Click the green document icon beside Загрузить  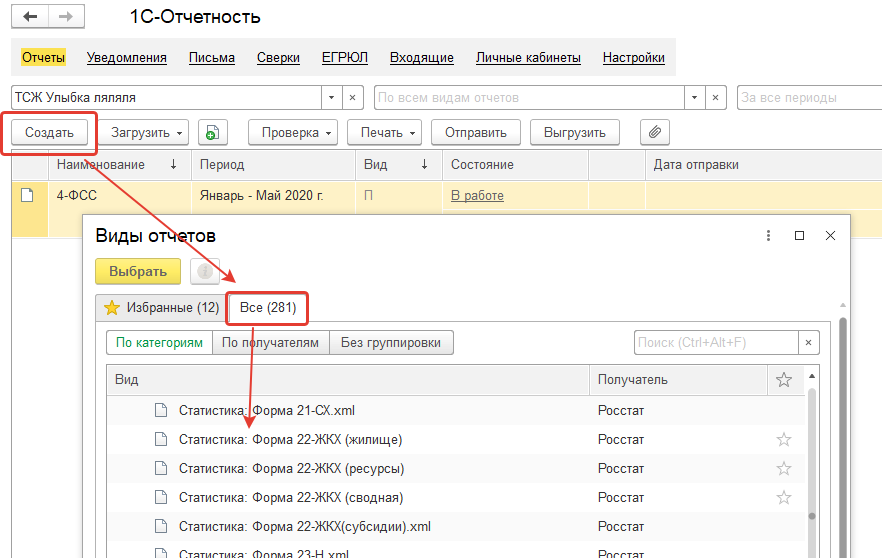coord(212,132)
